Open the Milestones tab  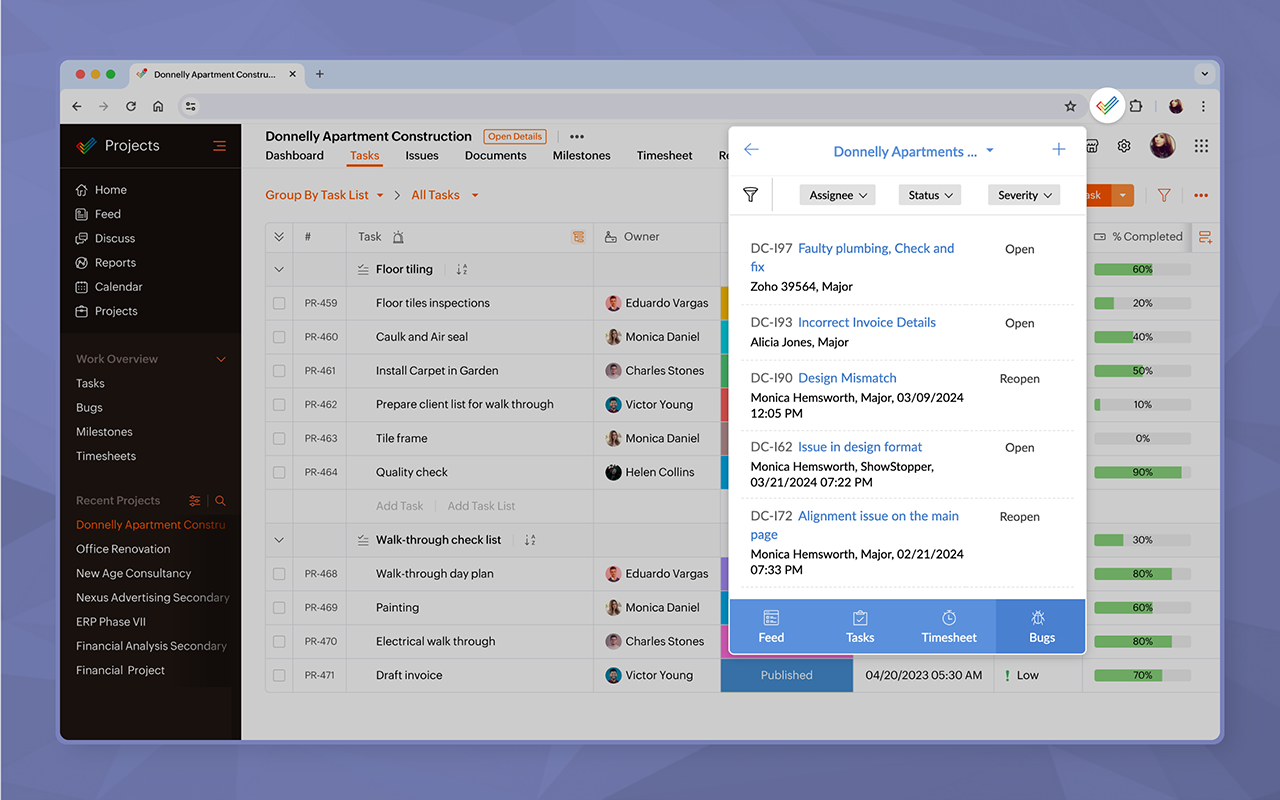(581, 155)
